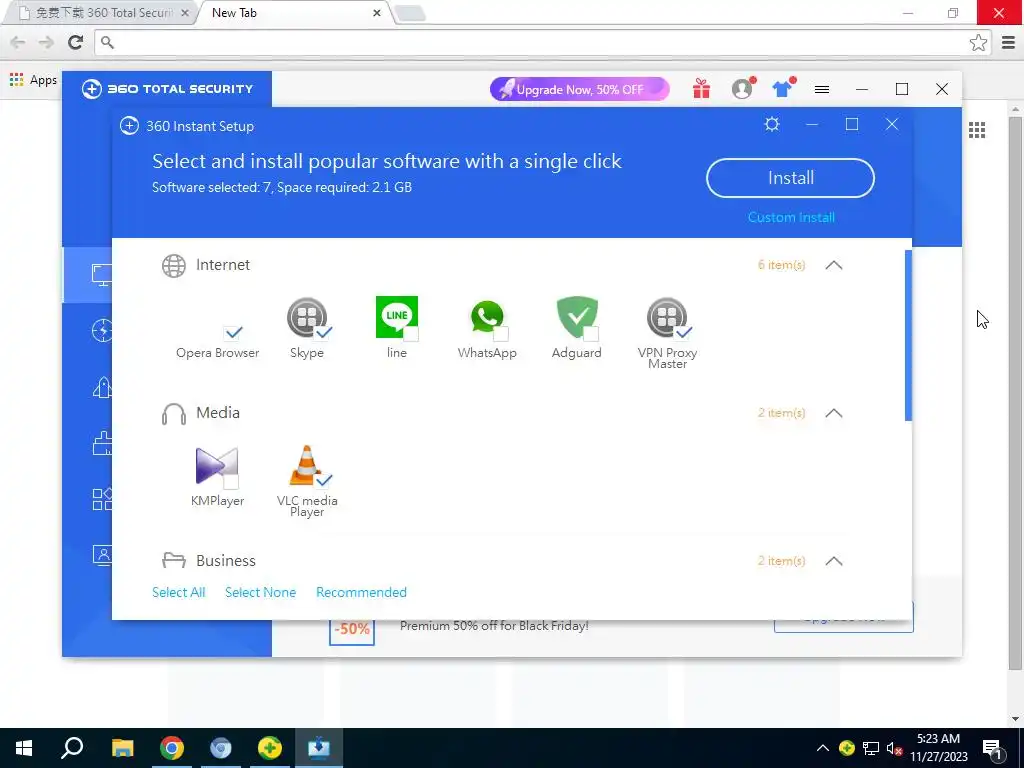The height and width of the screenshot is (768, 1024).
Task: Open Chrome from the Windows taskbar
Action: [x=172, y=748]
